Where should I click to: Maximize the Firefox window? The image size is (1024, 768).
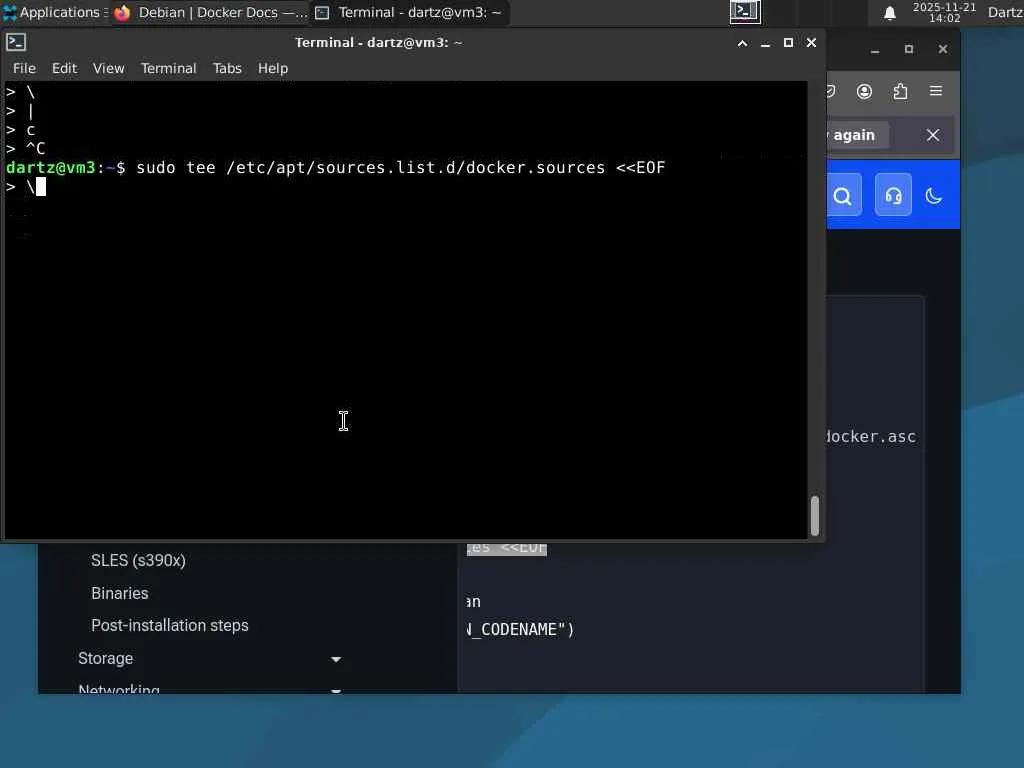pyautogui.click(x=908, y=50)
